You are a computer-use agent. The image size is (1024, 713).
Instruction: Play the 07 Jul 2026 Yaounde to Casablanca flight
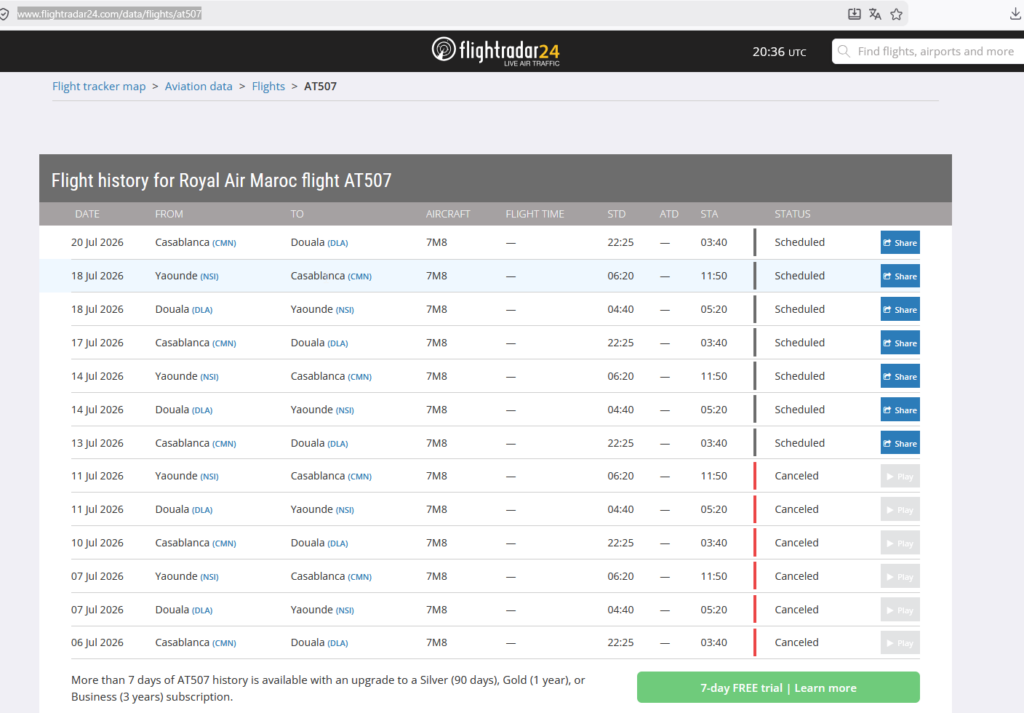[x=900, y=577]
